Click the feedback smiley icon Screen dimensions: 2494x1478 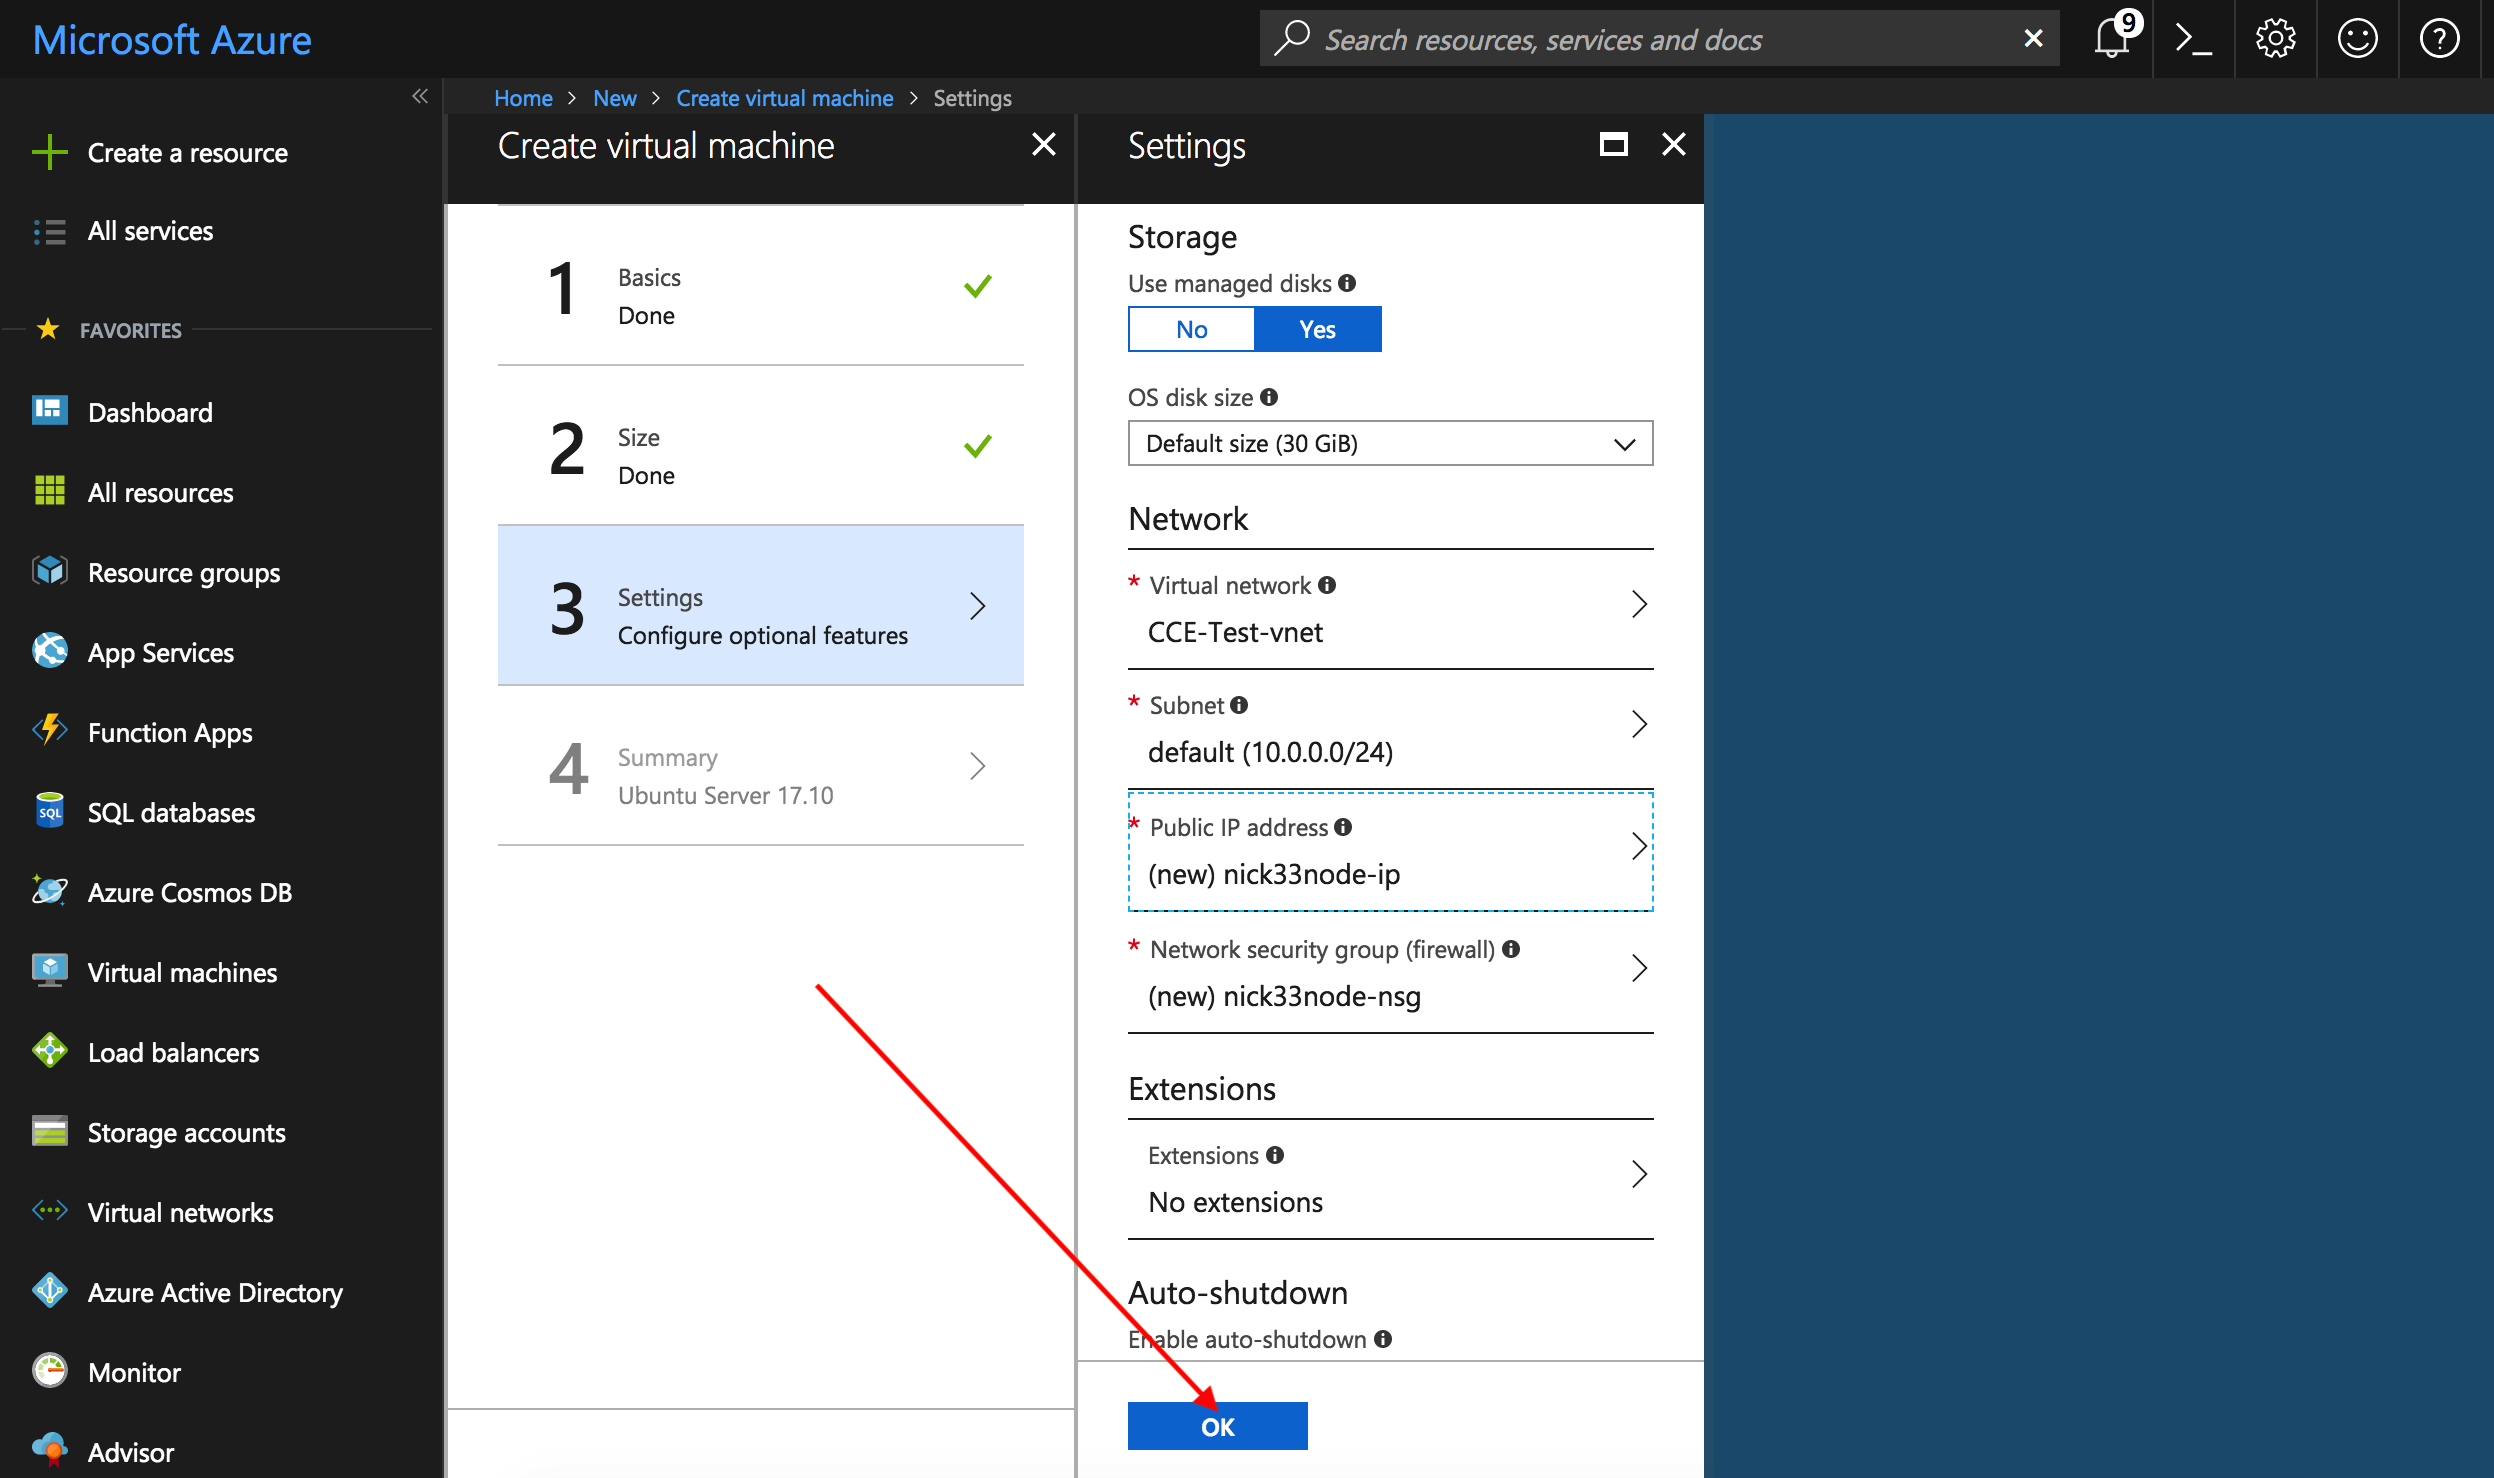(x=2357, y=39)
